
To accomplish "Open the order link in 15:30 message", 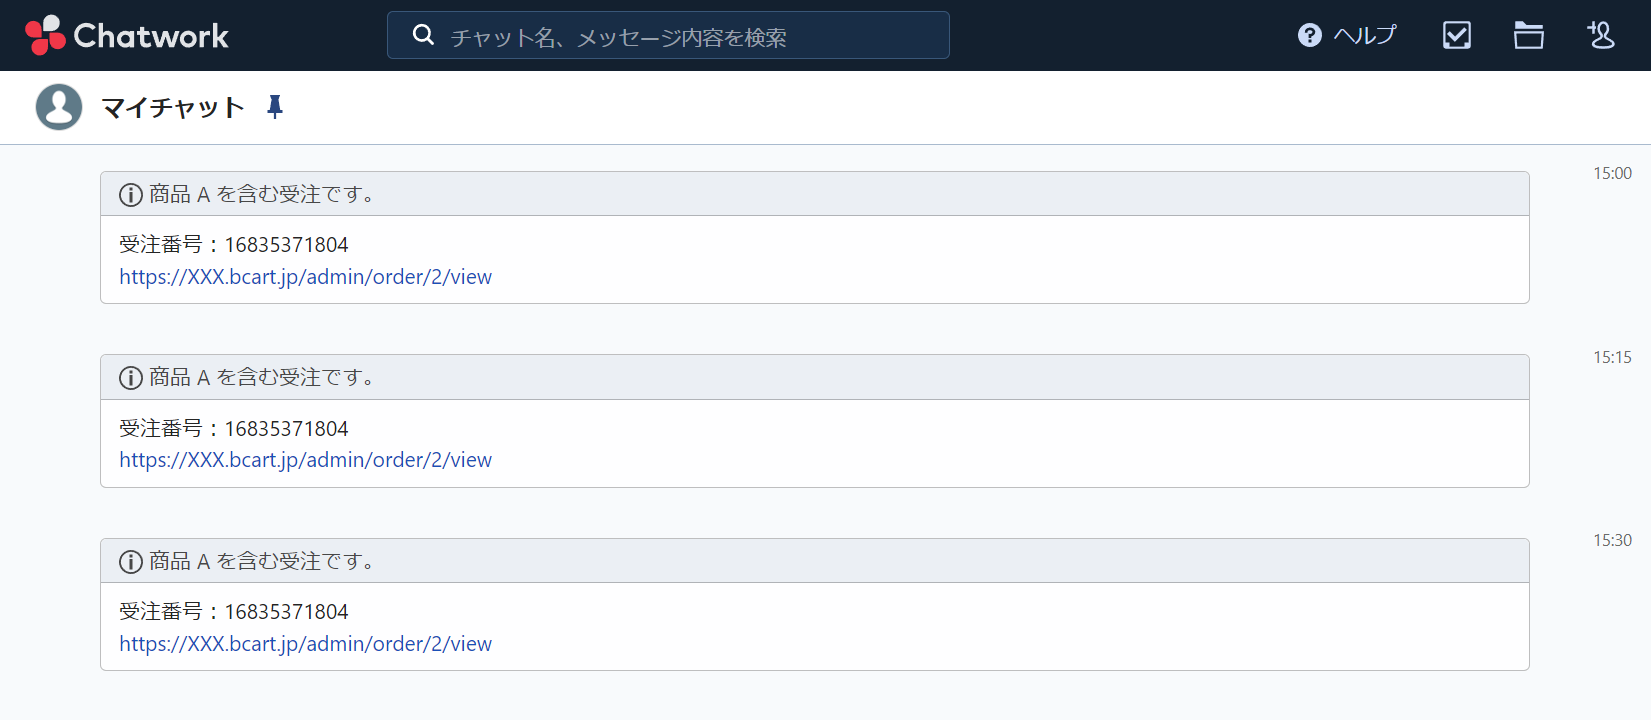I will [x=305, y=644].
